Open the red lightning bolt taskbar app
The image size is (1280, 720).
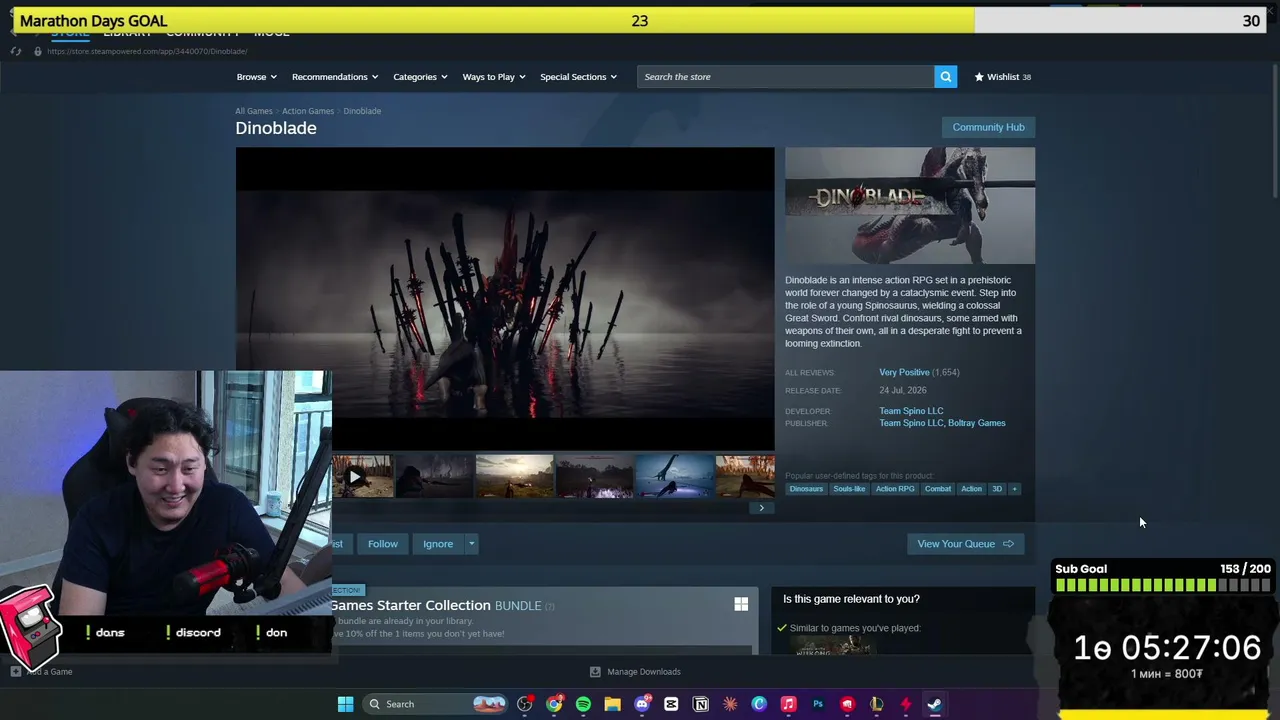coord(906,704)
